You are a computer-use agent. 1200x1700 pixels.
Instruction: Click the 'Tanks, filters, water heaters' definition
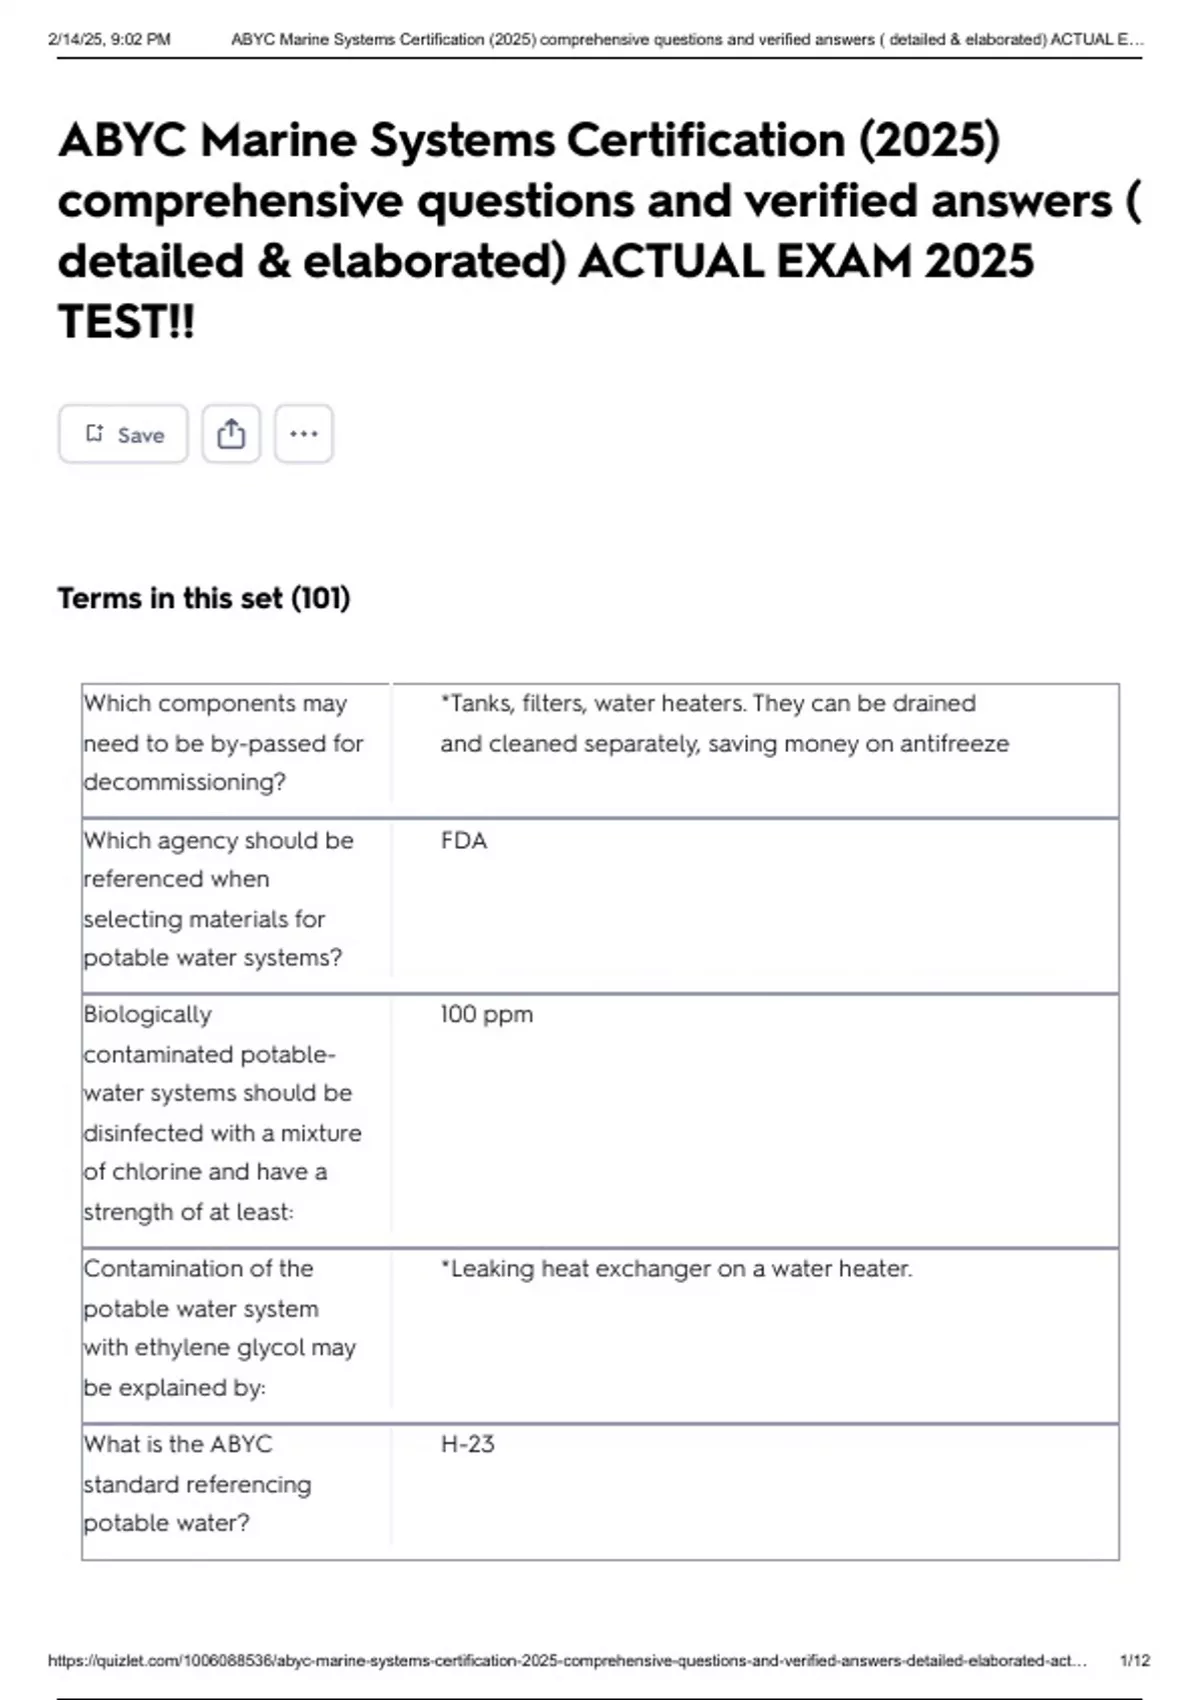(724, 723)
